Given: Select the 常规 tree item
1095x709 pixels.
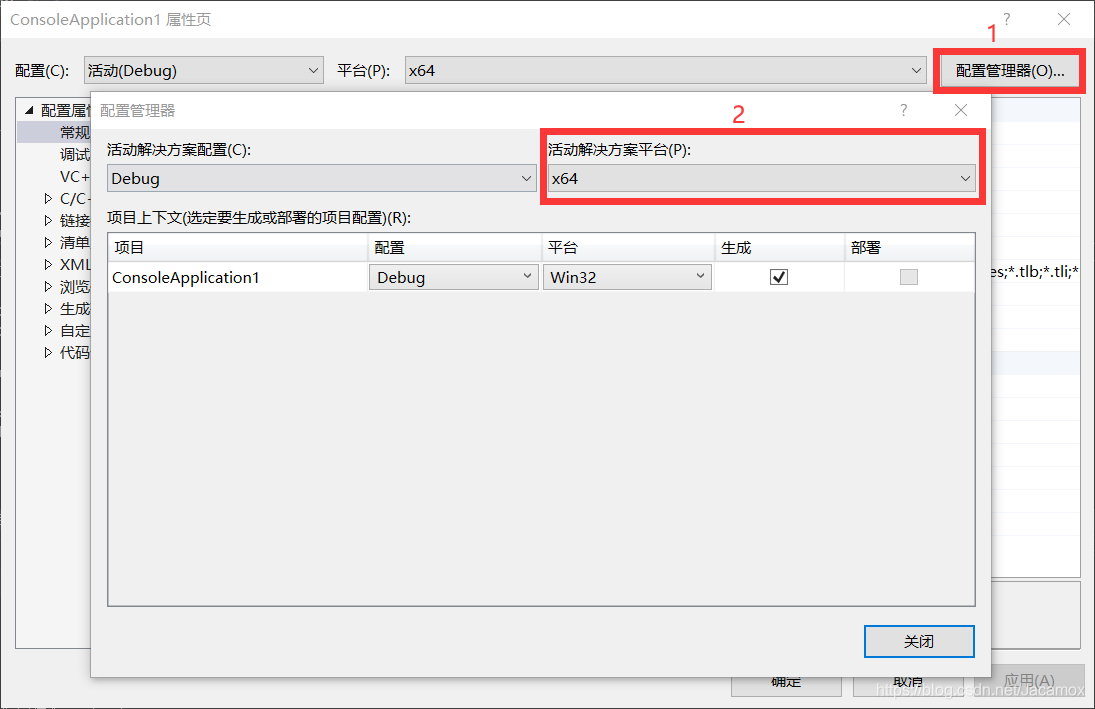Looking at the screenshot, I should coord(75,132).
